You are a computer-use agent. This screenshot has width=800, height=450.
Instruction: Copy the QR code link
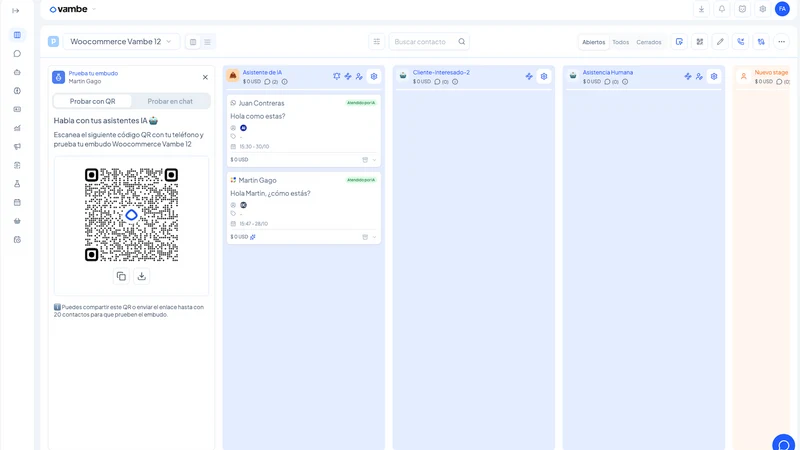coord(121,276)
